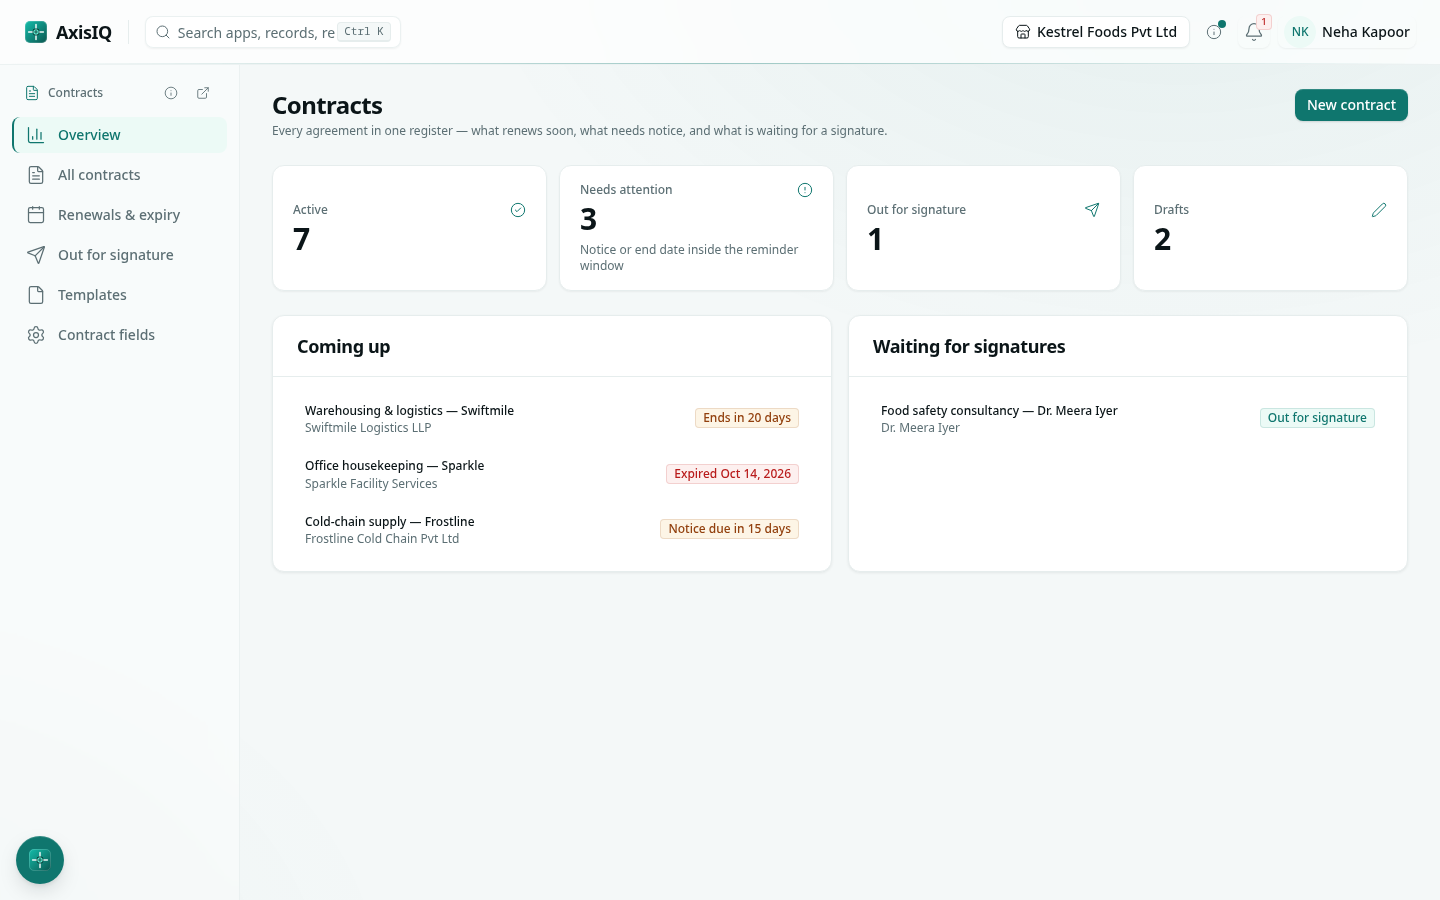Viewport: 1440px width, 900px height.
Task: Open the Out for signature summary card
Action: tap(983, 228)
